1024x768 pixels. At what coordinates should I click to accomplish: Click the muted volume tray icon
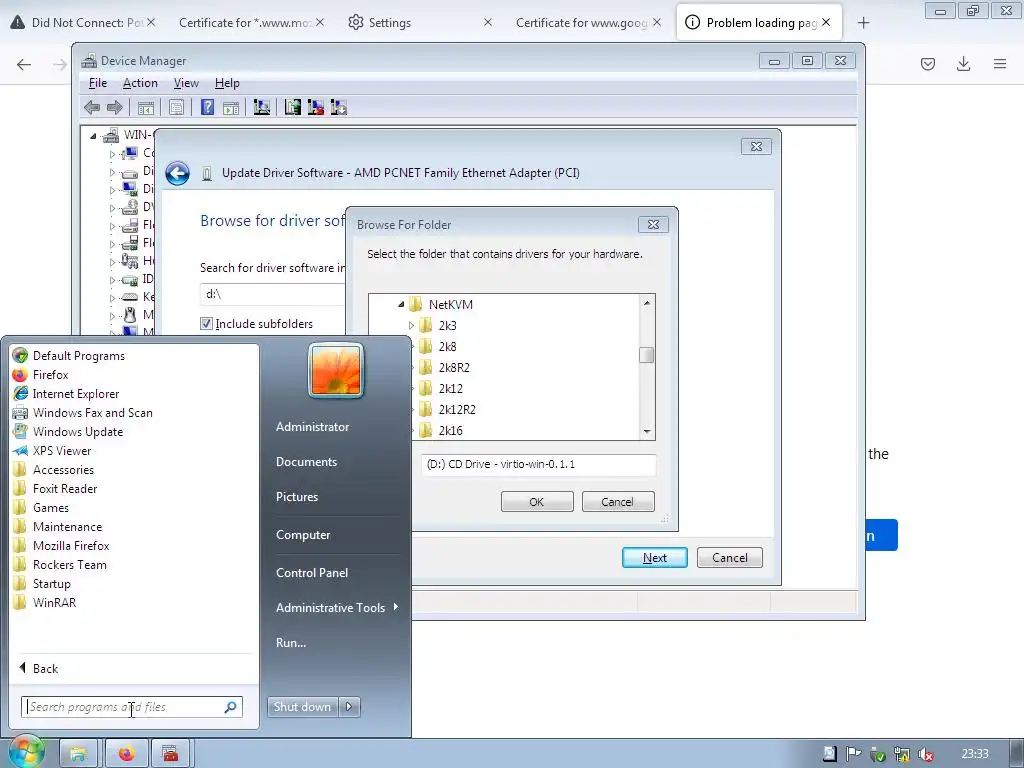(x=925, y=754)
